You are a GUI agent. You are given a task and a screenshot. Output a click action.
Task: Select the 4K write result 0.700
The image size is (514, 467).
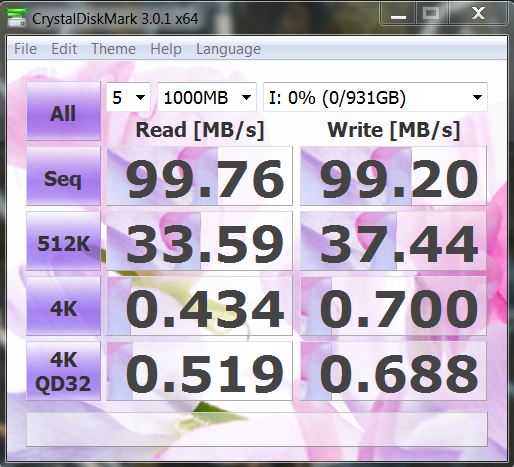click(393, 306)
